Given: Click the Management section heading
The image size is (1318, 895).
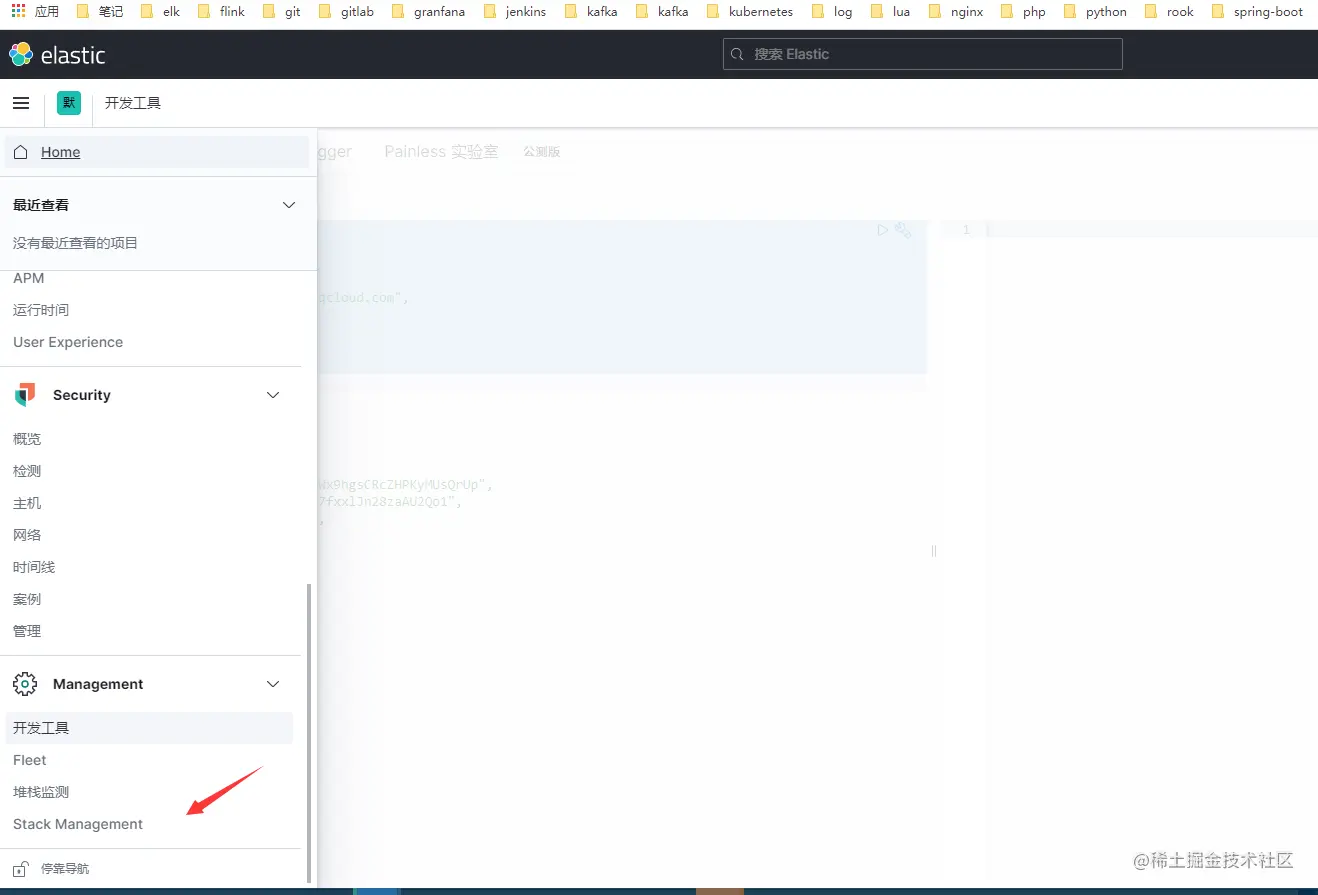Looking at the screenshot, I should 98,684.
